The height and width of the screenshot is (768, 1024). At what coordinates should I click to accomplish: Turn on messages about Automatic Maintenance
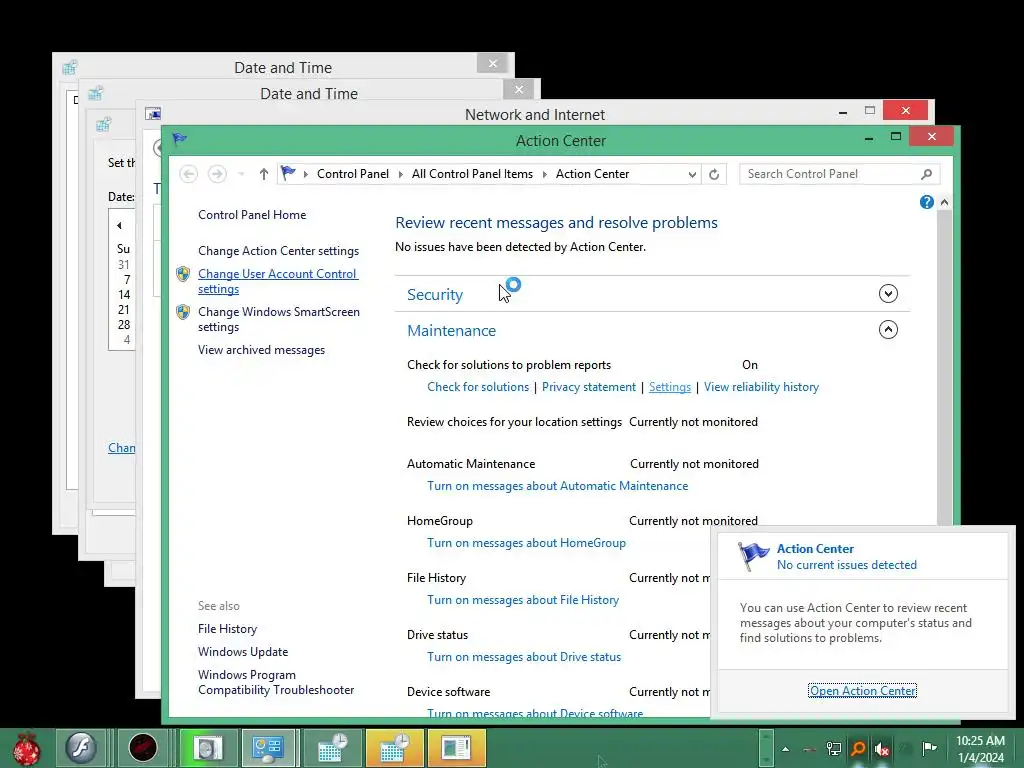click(x=557, y=486)
